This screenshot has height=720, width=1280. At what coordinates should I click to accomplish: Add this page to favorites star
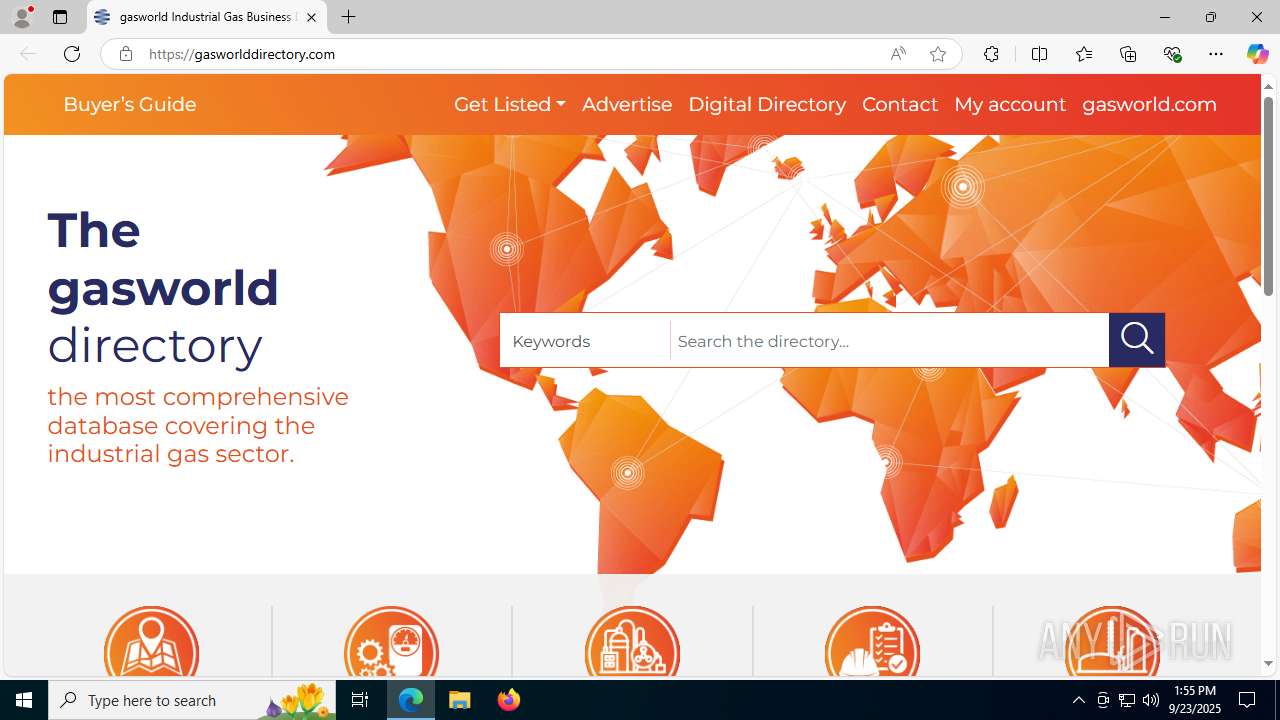tap(938, 54)
